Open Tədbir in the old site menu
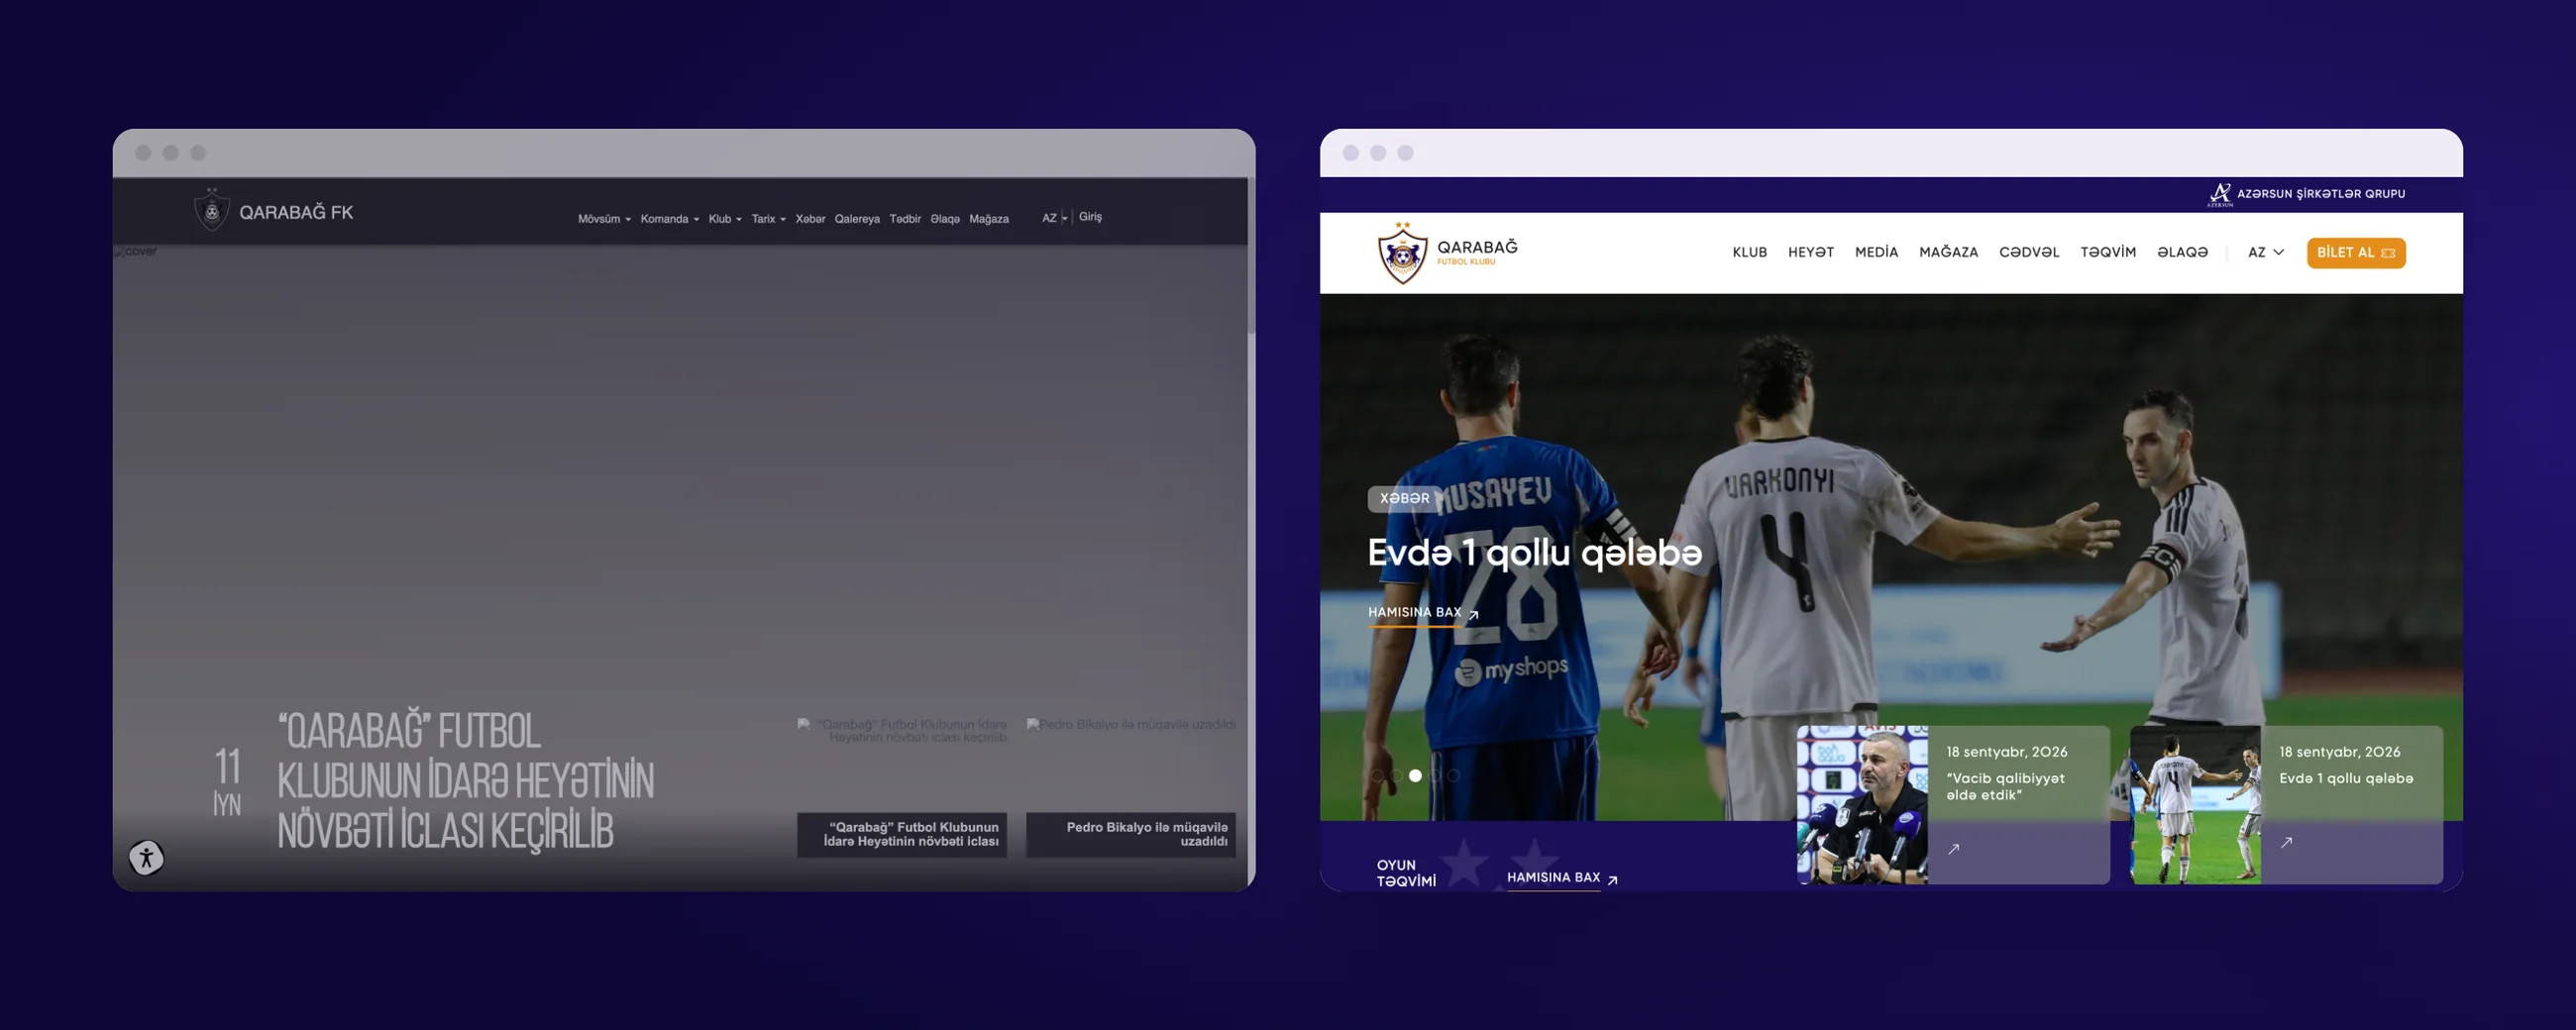2576x1030 pixels. tap(905, 219)
